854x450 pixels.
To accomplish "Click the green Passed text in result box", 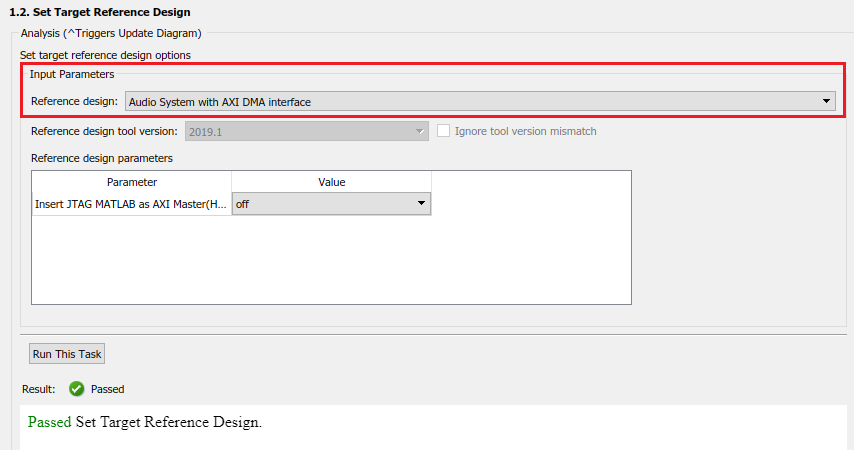I will click(x=50, y=422).
